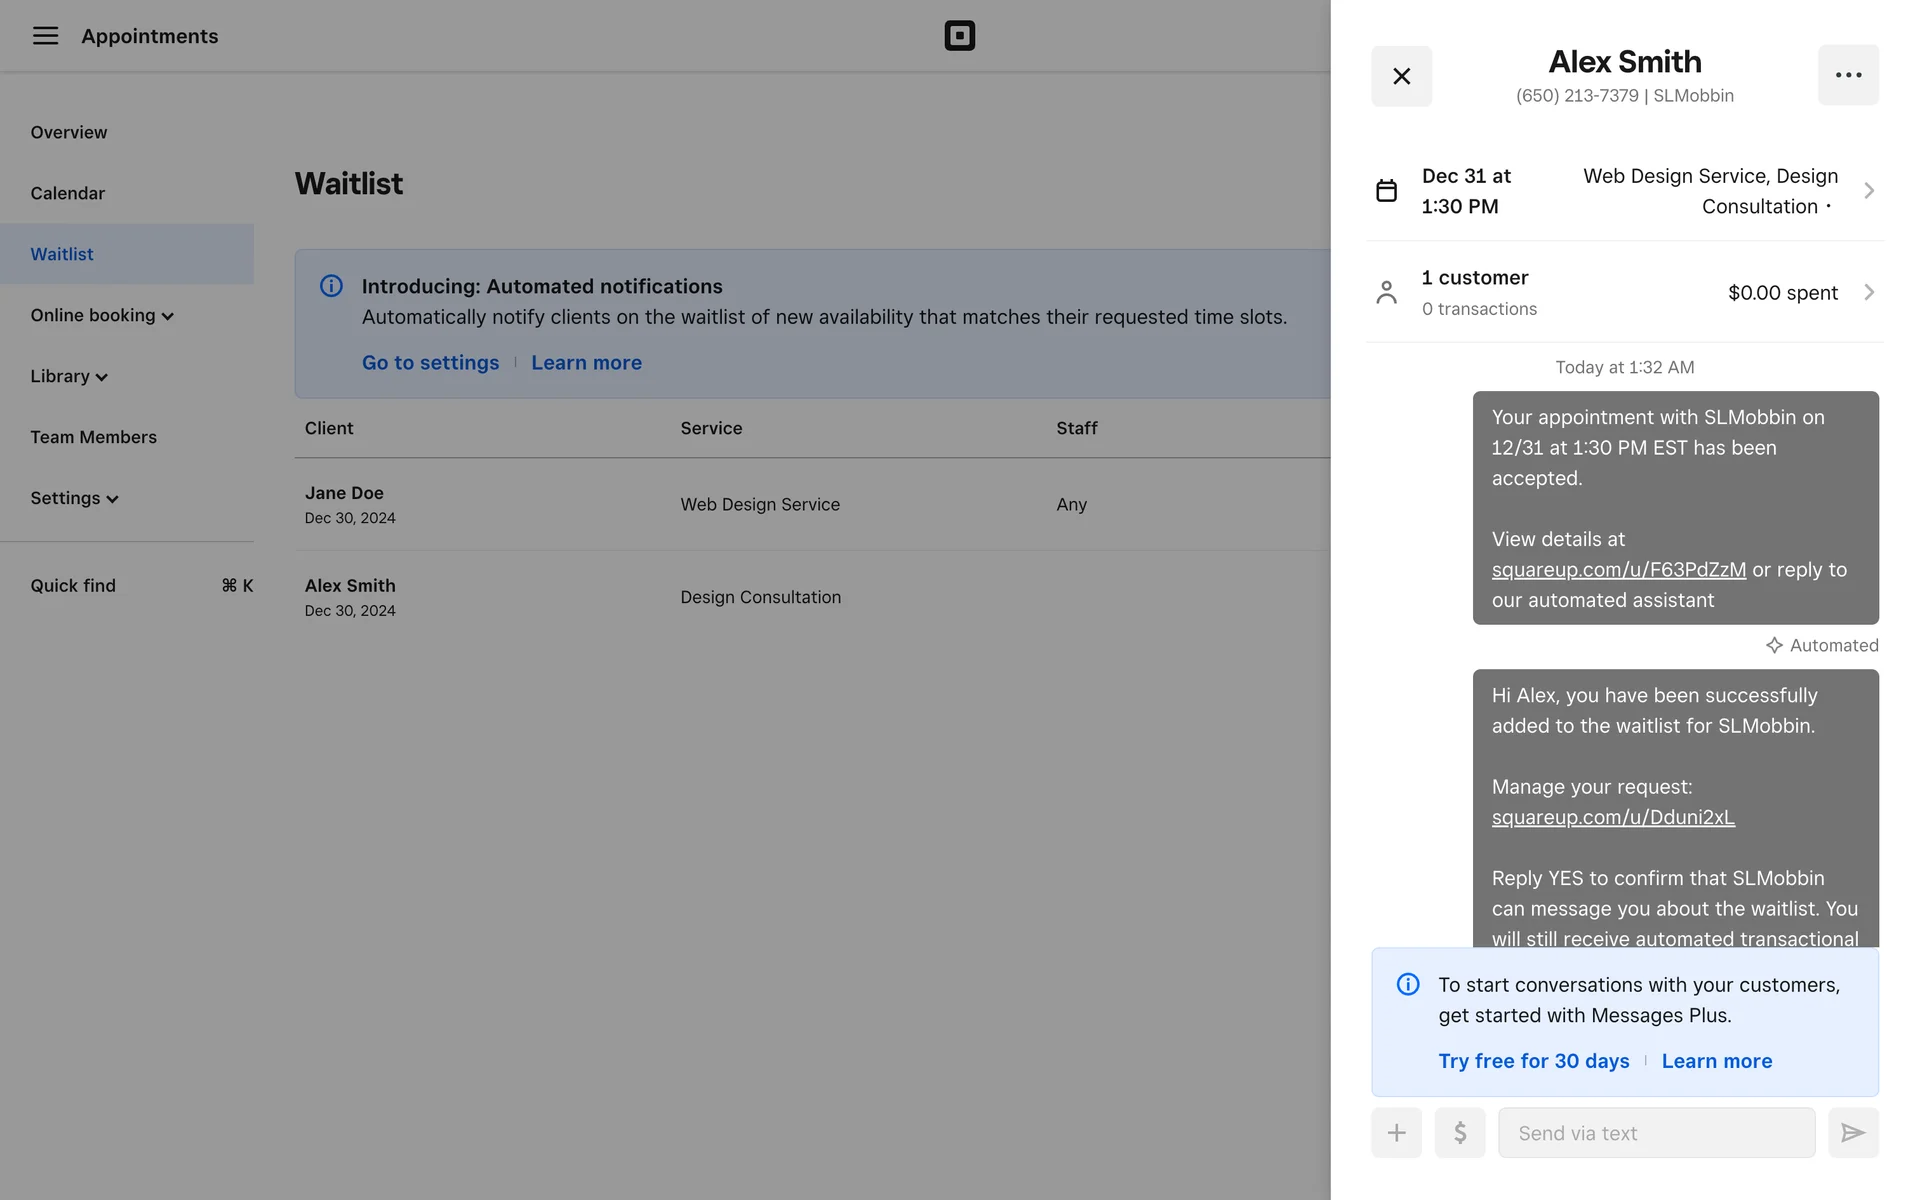Click the dollar sign payment icon

[x=1460, y=1133]
